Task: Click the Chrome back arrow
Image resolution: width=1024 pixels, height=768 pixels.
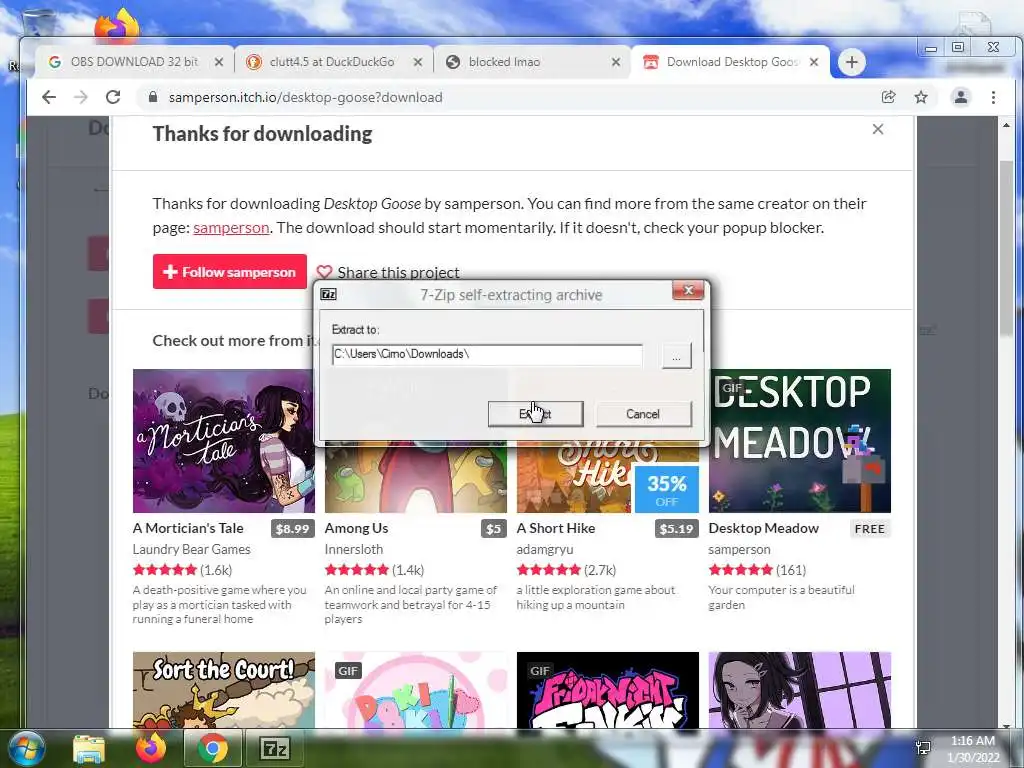Action: coord(49,97)
